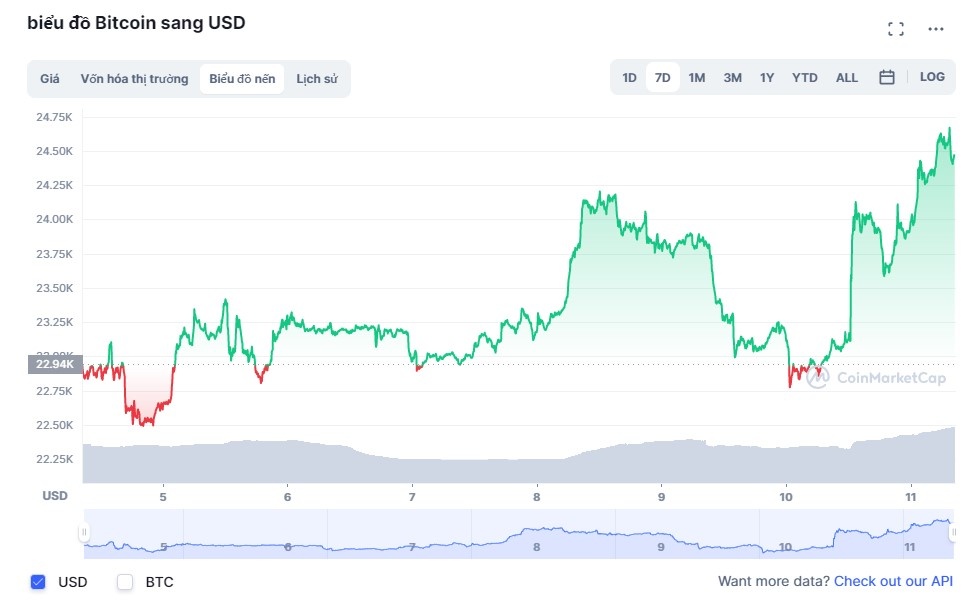
Task: Select the 1M range option
Action: 696,76
